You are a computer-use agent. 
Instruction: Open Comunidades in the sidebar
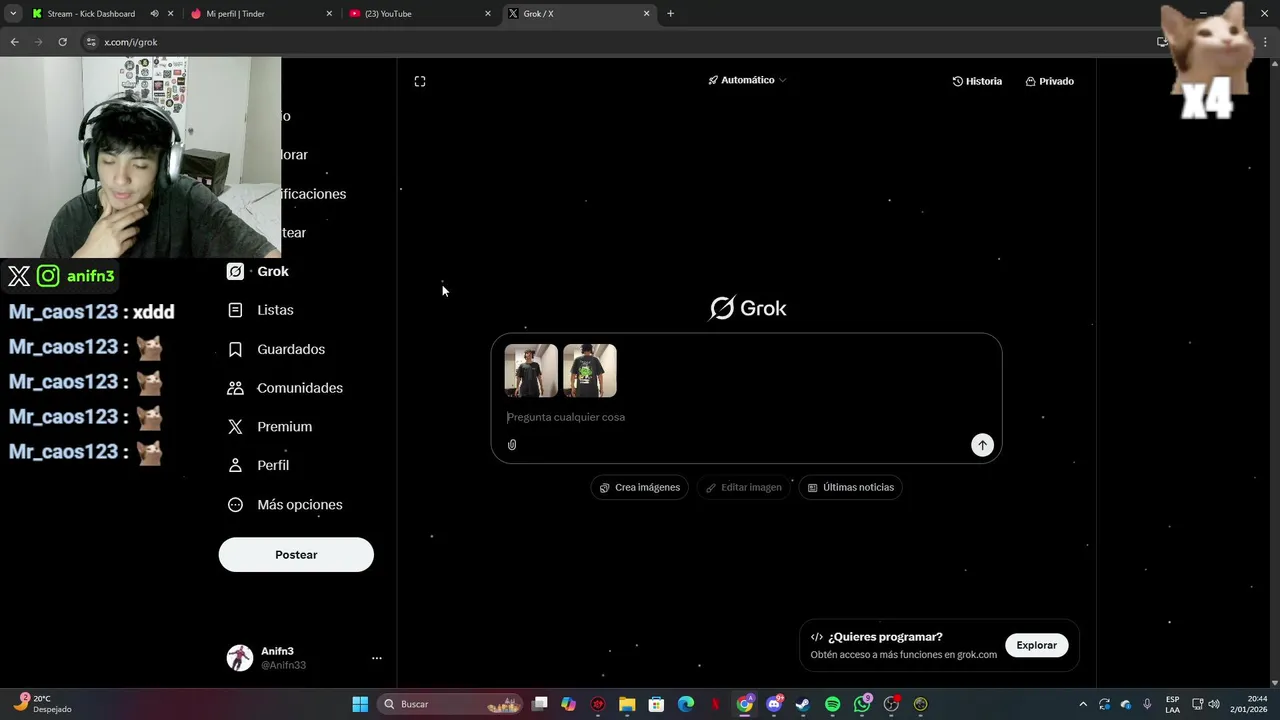285,388
